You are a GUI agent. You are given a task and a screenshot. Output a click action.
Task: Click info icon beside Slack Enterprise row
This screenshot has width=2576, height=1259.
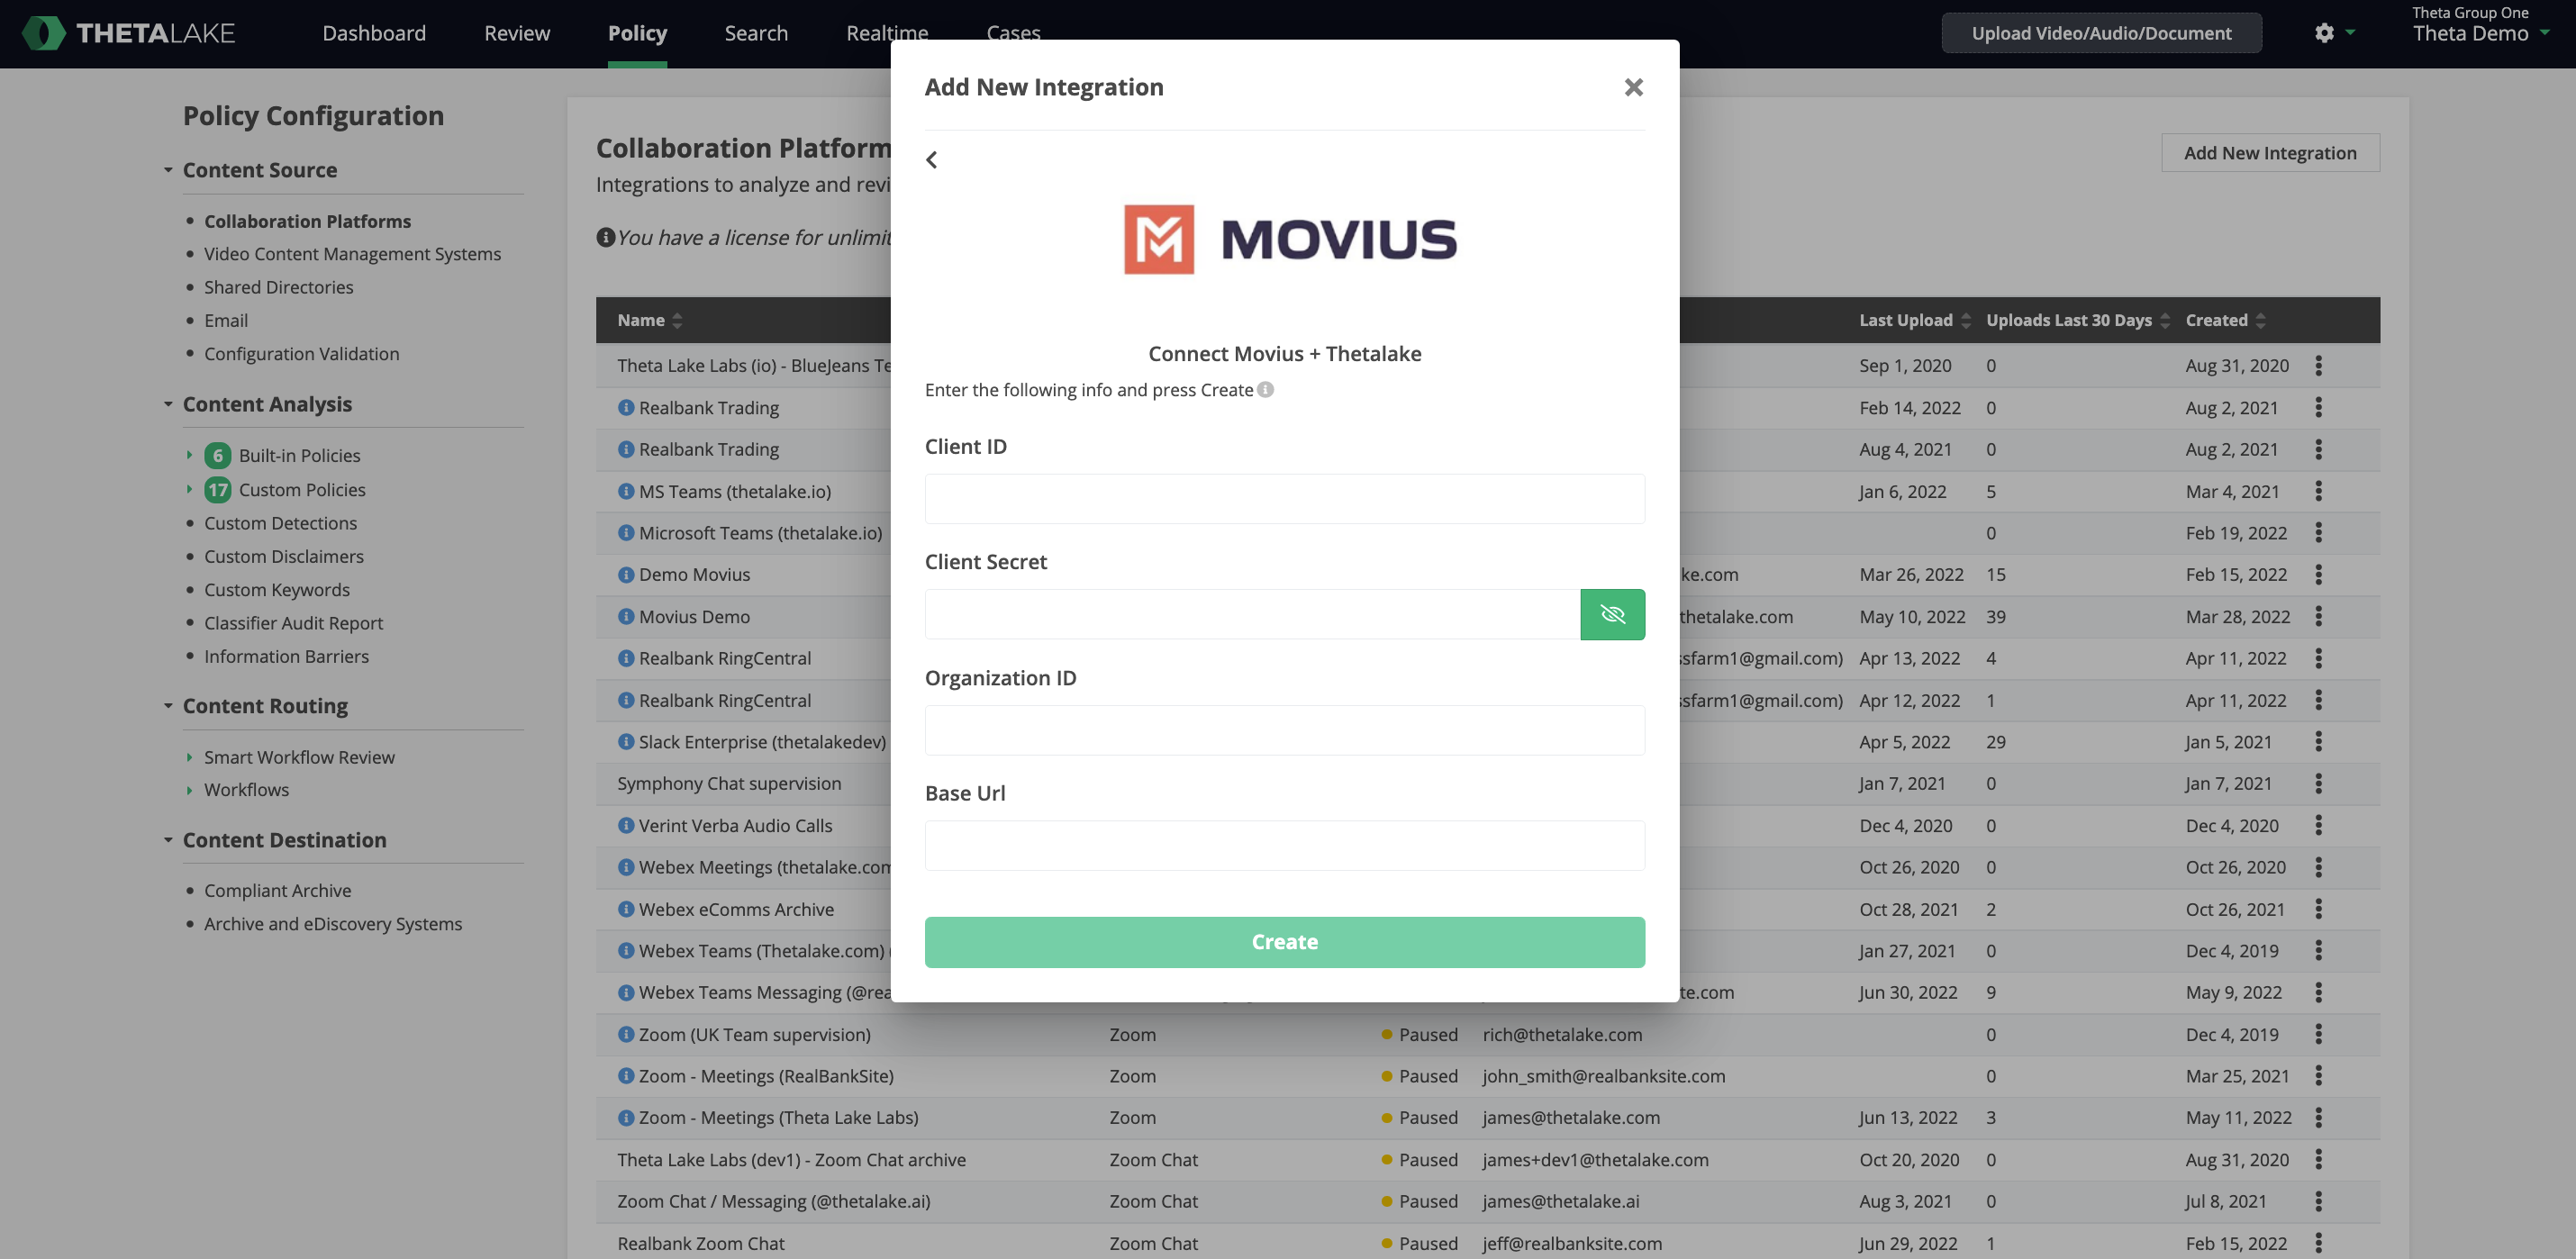coord(626,742)
